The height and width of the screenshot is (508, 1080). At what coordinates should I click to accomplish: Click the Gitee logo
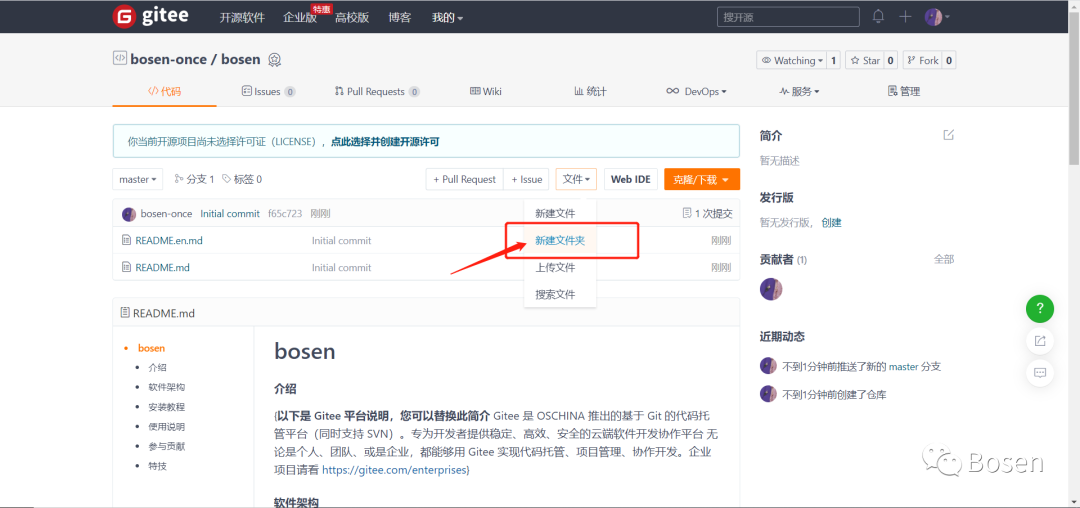[150, 17]
